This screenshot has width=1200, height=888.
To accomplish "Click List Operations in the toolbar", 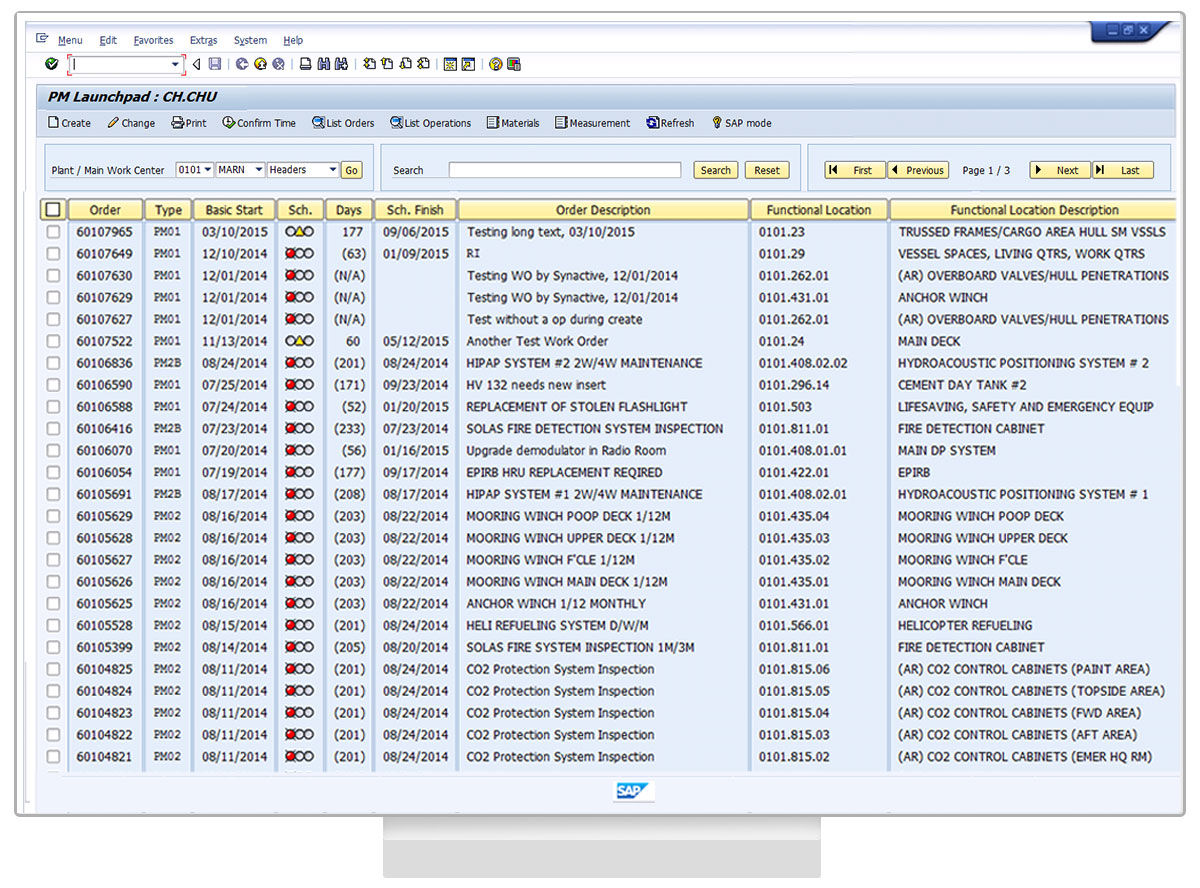I will coord(430,123).
